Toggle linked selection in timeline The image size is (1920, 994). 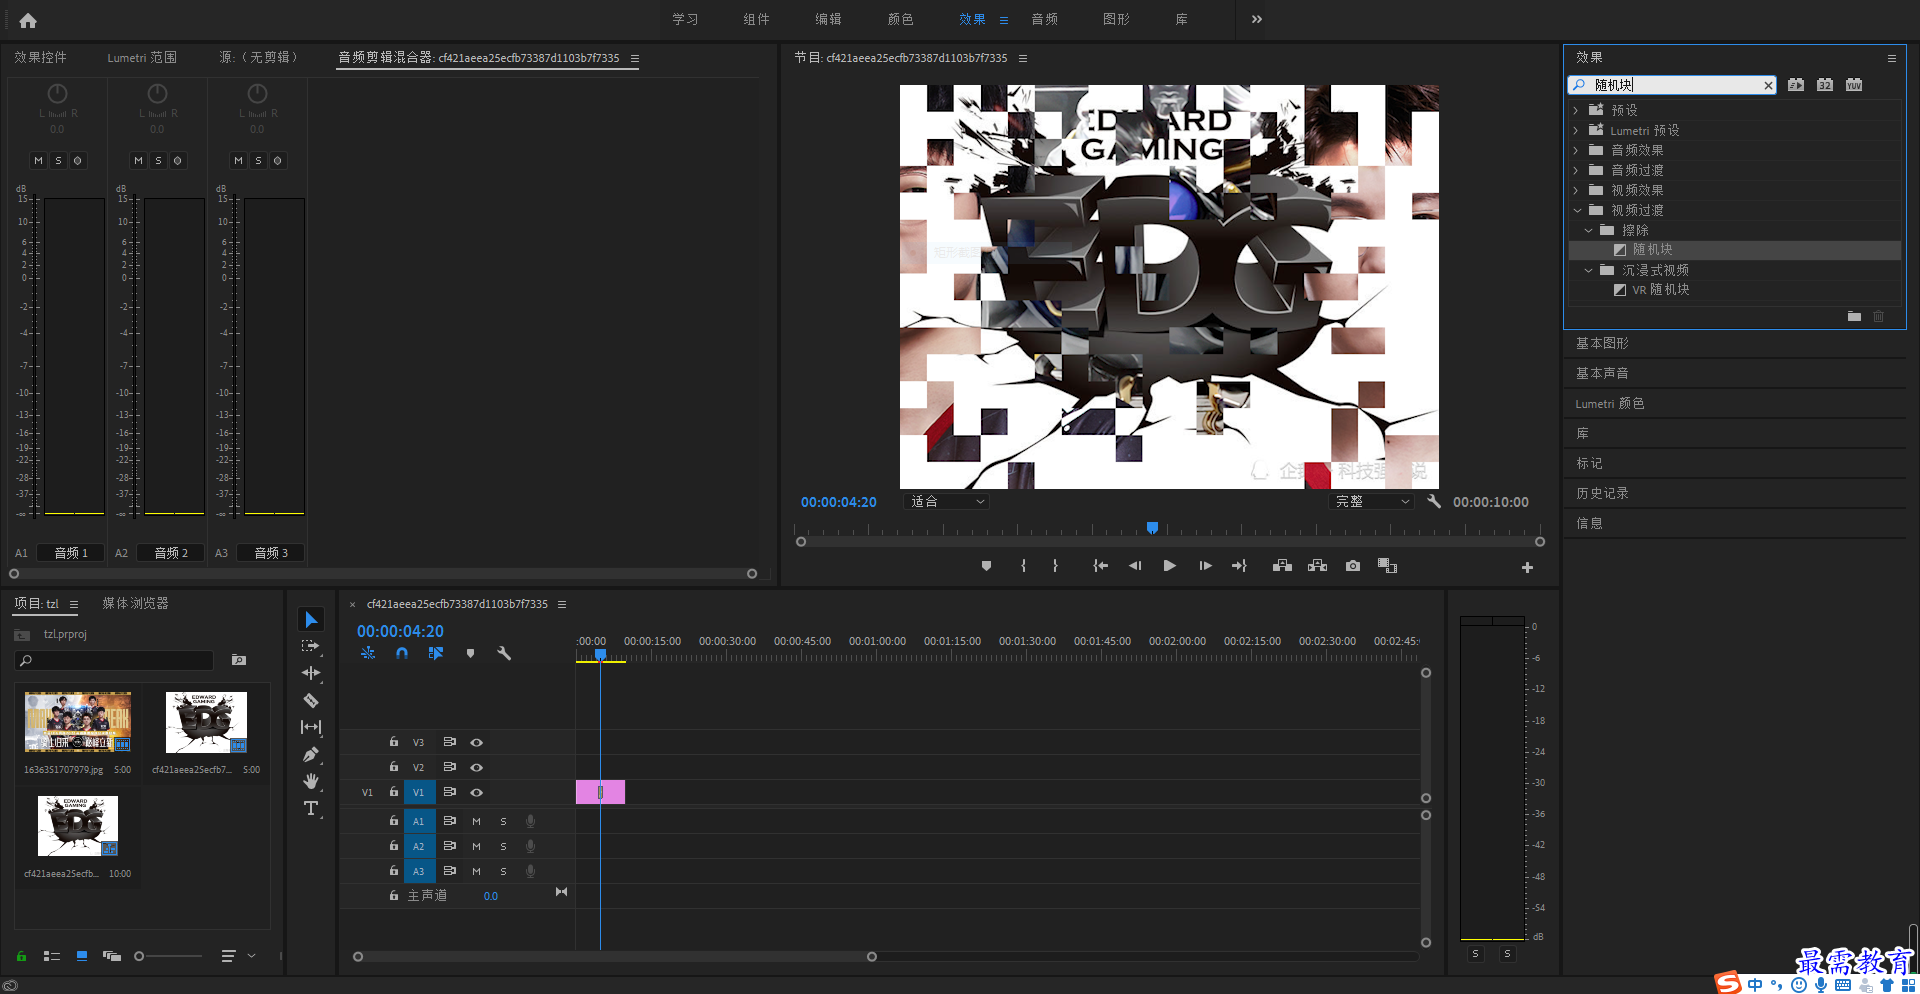coord(436,653)
